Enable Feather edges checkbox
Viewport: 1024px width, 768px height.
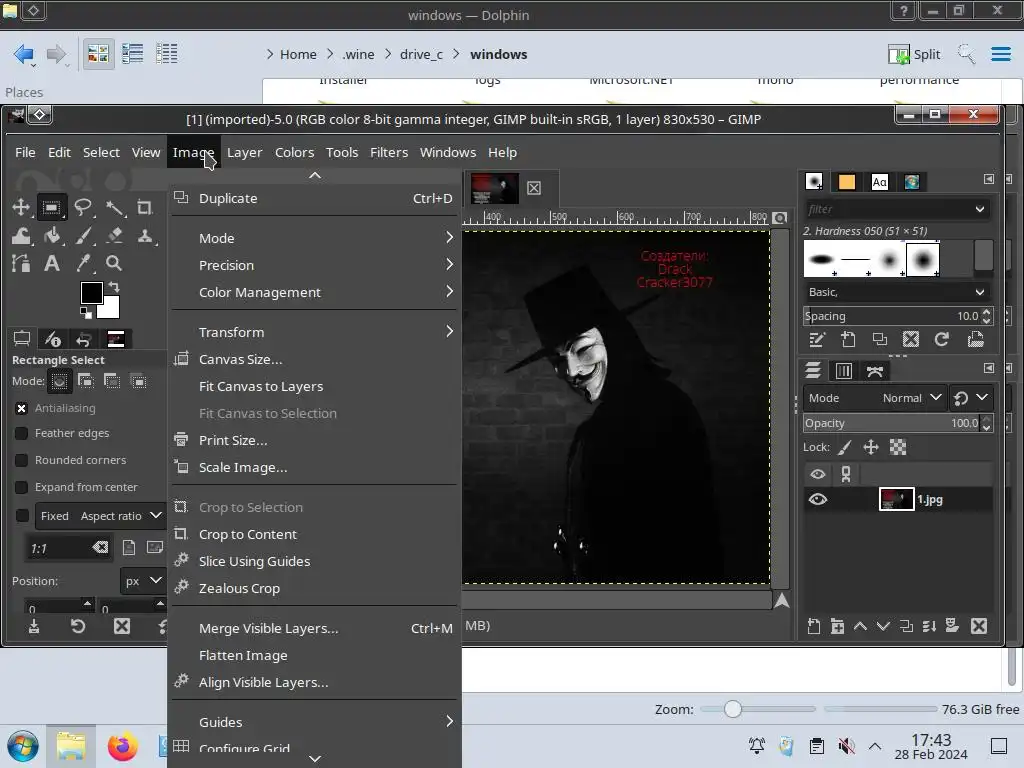(22, 433)
